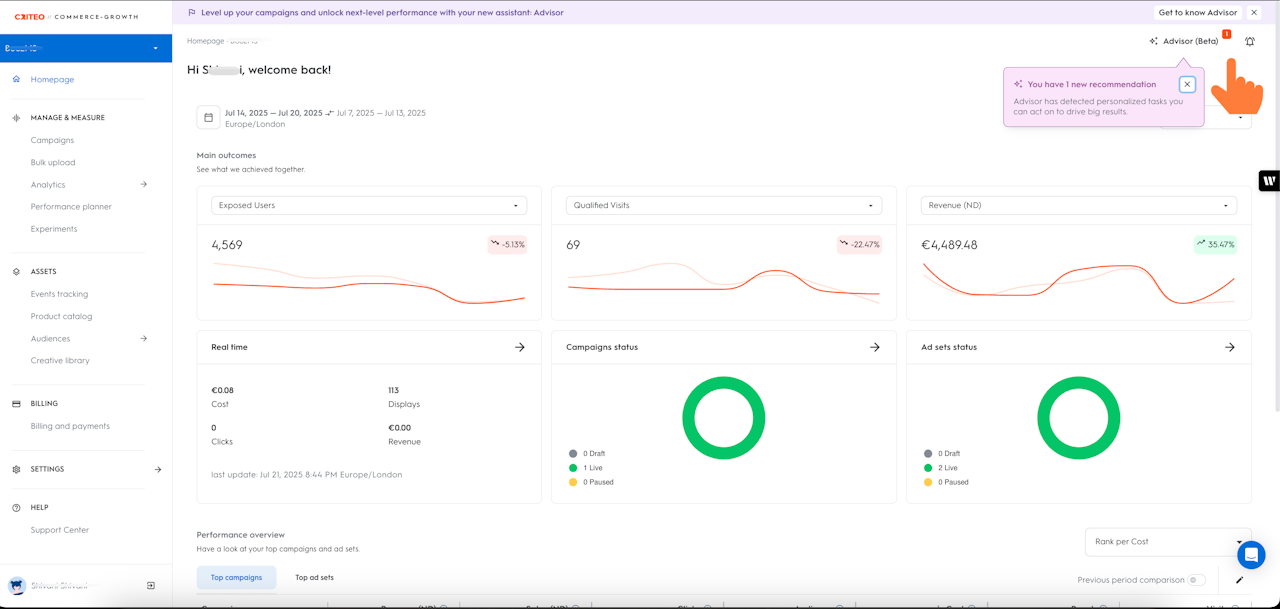Click the logout icon beside the username
Image resolution: width=1280 pixels, height=609 pixels.
(x=151, y=585)
